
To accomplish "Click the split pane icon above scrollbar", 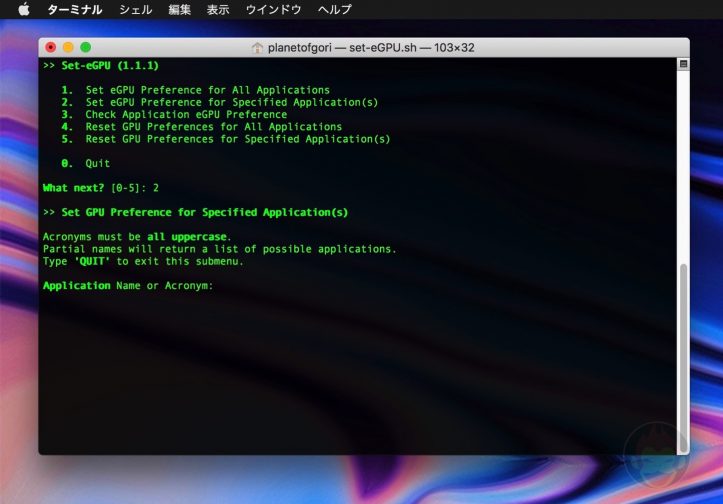I will point(683,63).
